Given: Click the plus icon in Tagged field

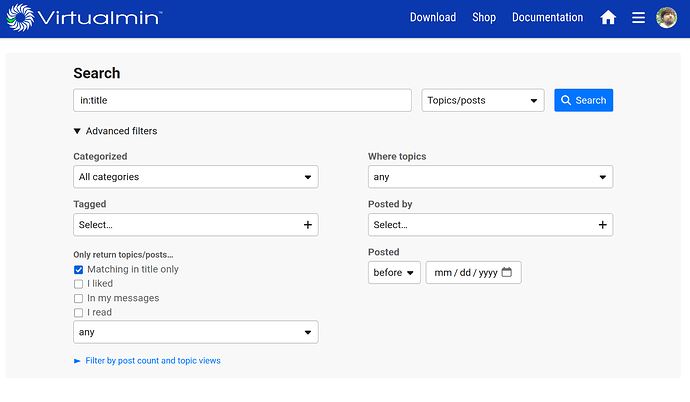Looking at the screenshot, I should pos(307,225).
